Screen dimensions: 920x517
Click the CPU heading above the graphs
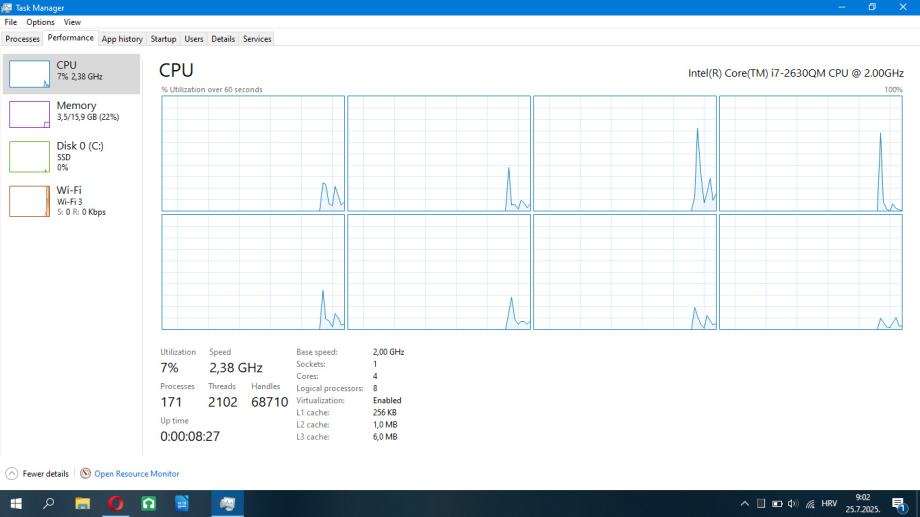click(176, 70)
